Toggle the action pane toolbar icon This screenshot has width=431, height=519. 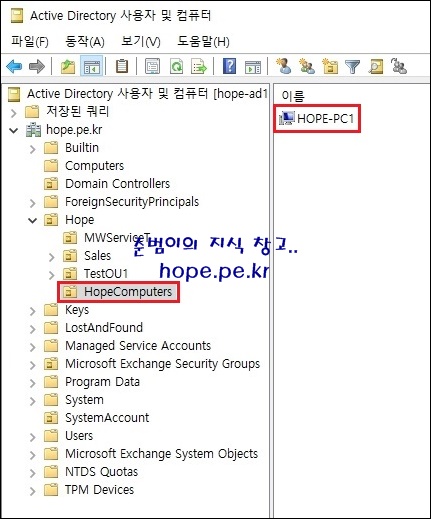coord(253,67)
